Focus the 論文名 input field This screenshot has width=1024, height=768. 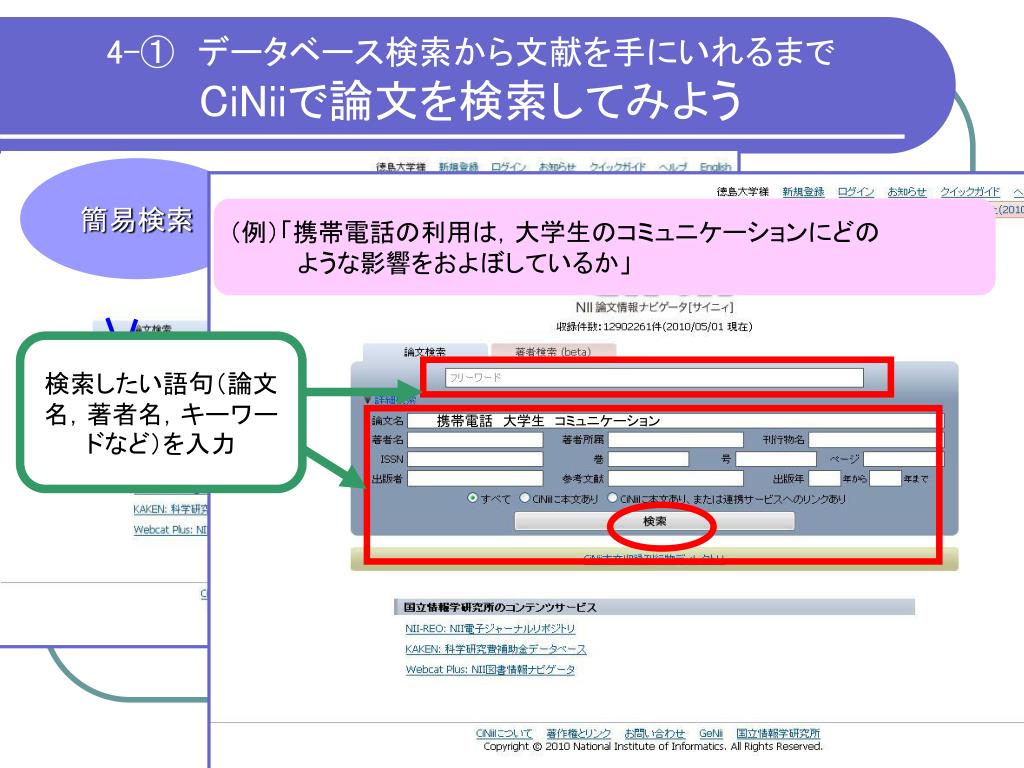click(x=675, y=421)
